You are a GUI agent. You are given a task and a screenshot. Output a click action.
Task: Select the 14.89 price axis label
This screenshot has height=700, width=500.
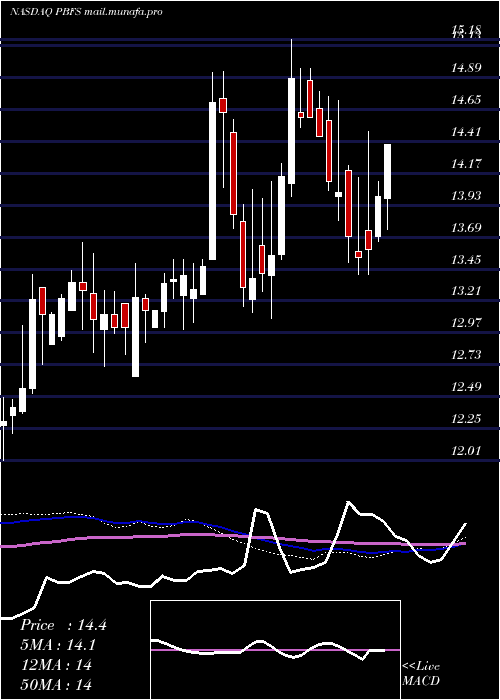point(466,68)
